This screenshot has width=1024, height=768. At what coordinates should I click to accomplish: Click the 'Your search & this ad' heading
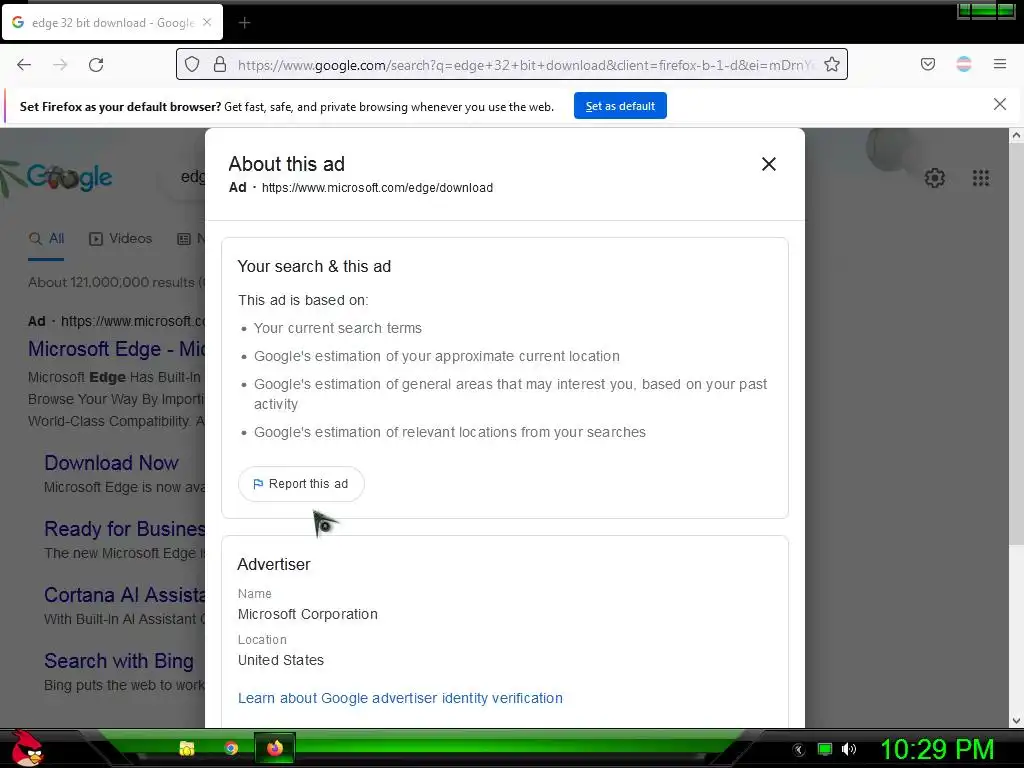click(x=314, y=266)
